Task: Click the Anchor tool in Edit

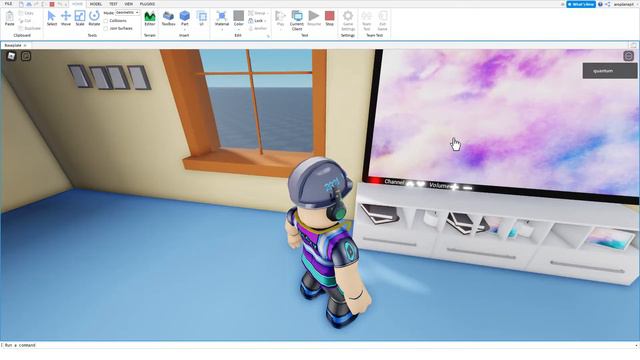Action: pyautogui.click(x=258, y=28)
